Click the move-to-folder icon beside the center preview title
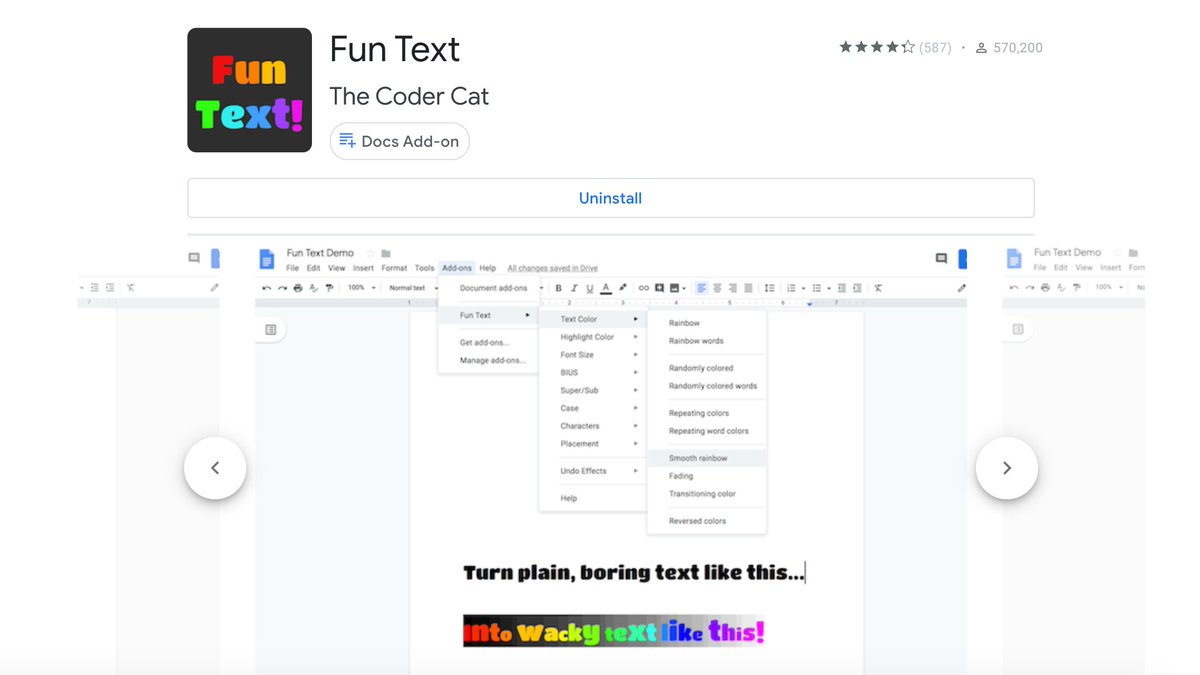The height and width of the screenshot is (675, 1200). (386, 253)
